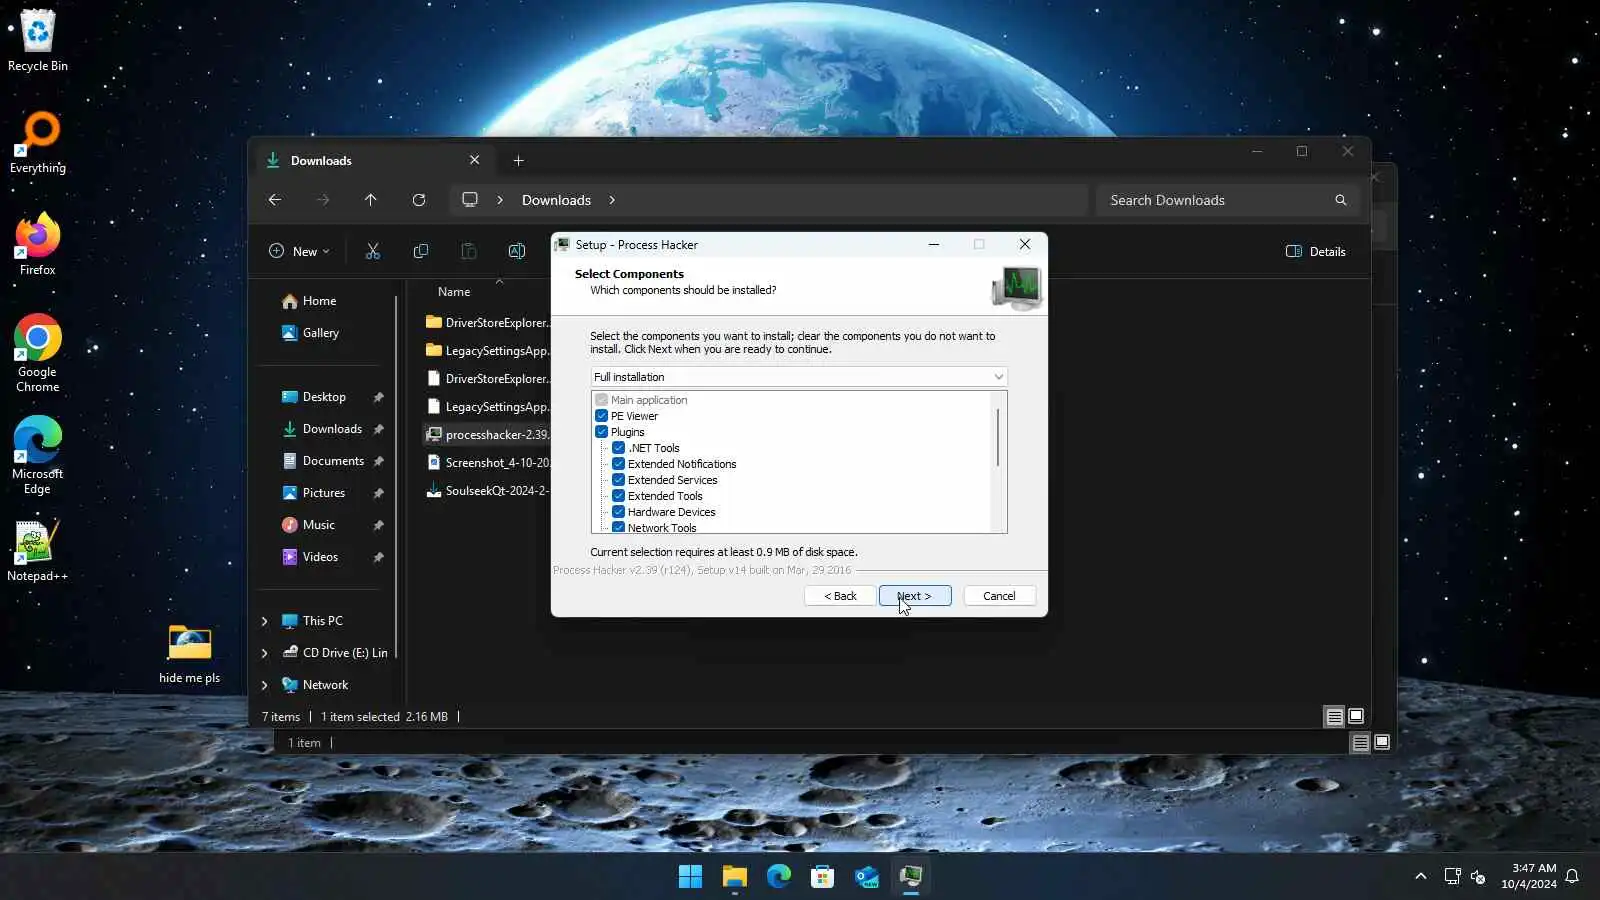Click the Rename icon in Explorer toolbar
The image size is (1600, 900).
tap(517, 252)
